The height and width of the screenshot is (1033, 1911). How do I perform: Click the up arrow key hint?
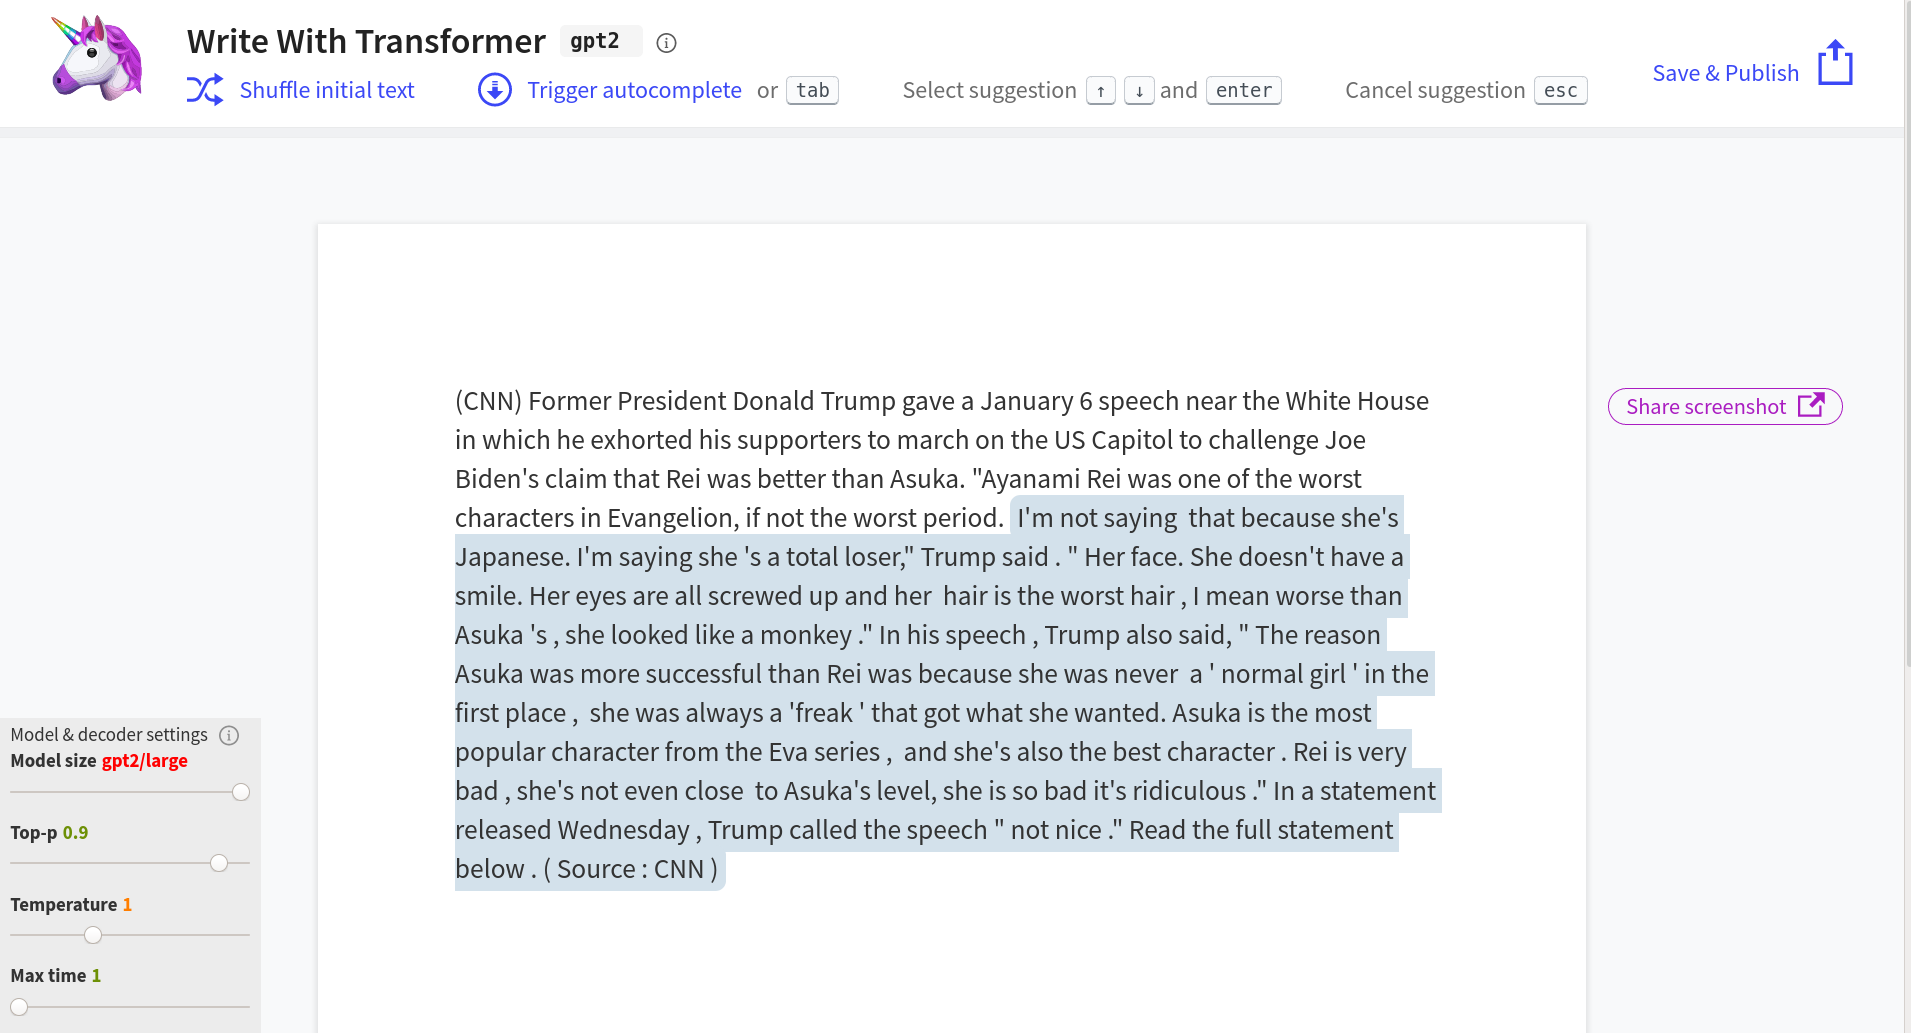pos(1101,91)
